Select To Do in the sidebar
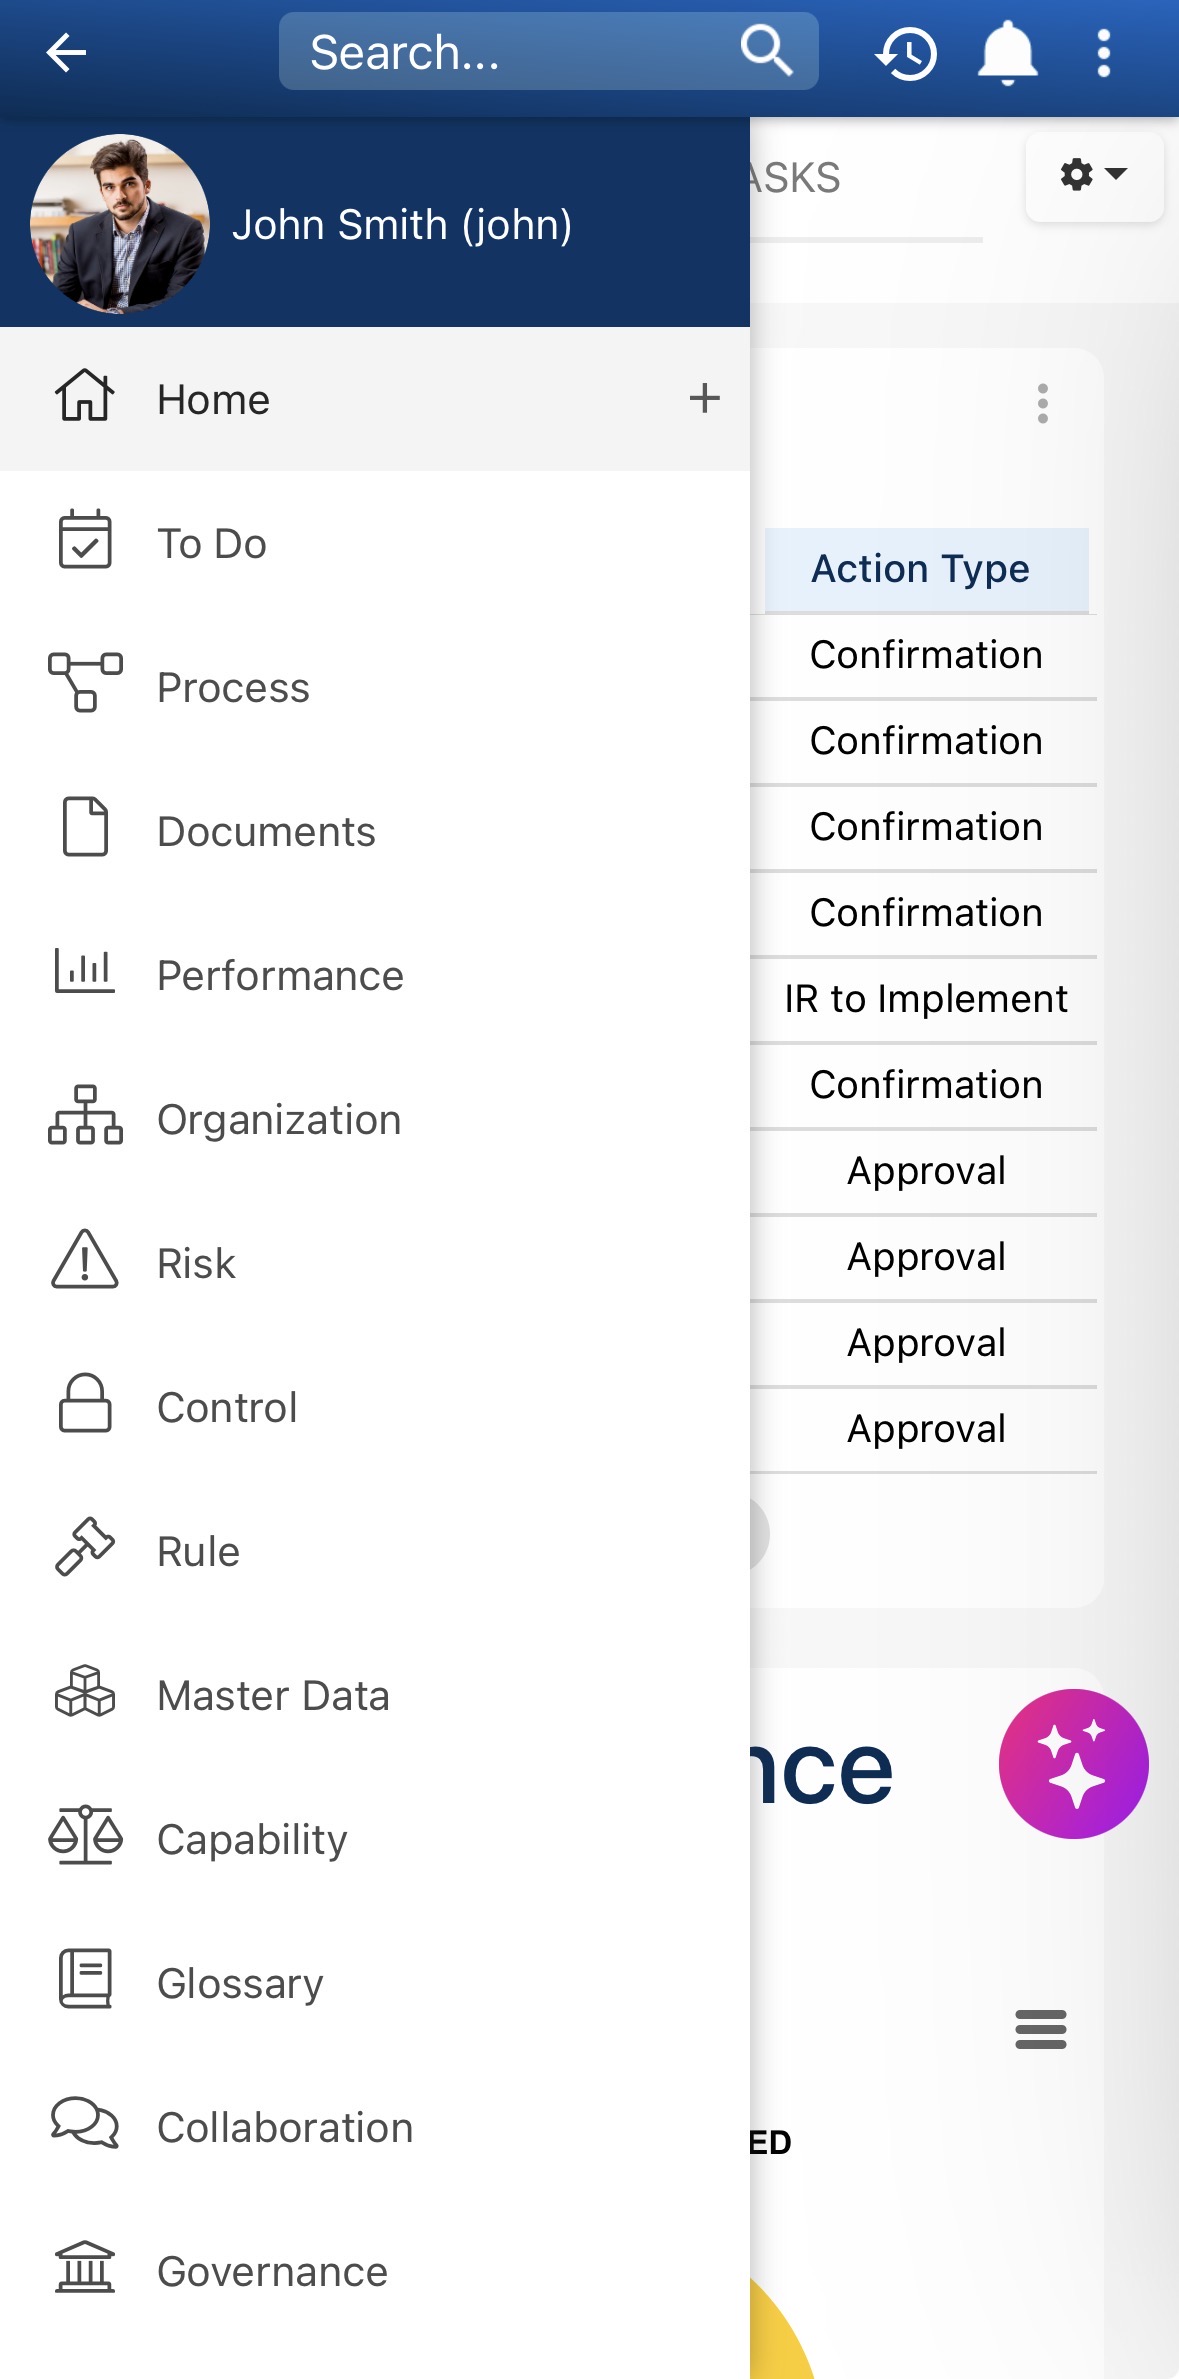The height and width of the screenshot is (2379, 1179). pos(212,544)
